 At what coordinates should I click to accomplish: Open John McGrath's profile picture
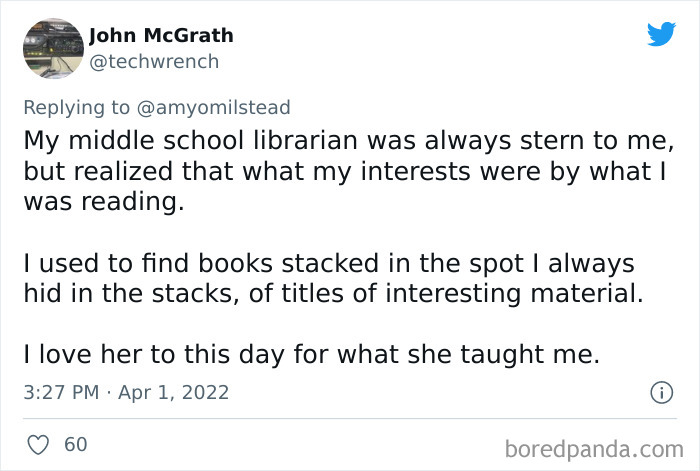click(x=51, y=48)
